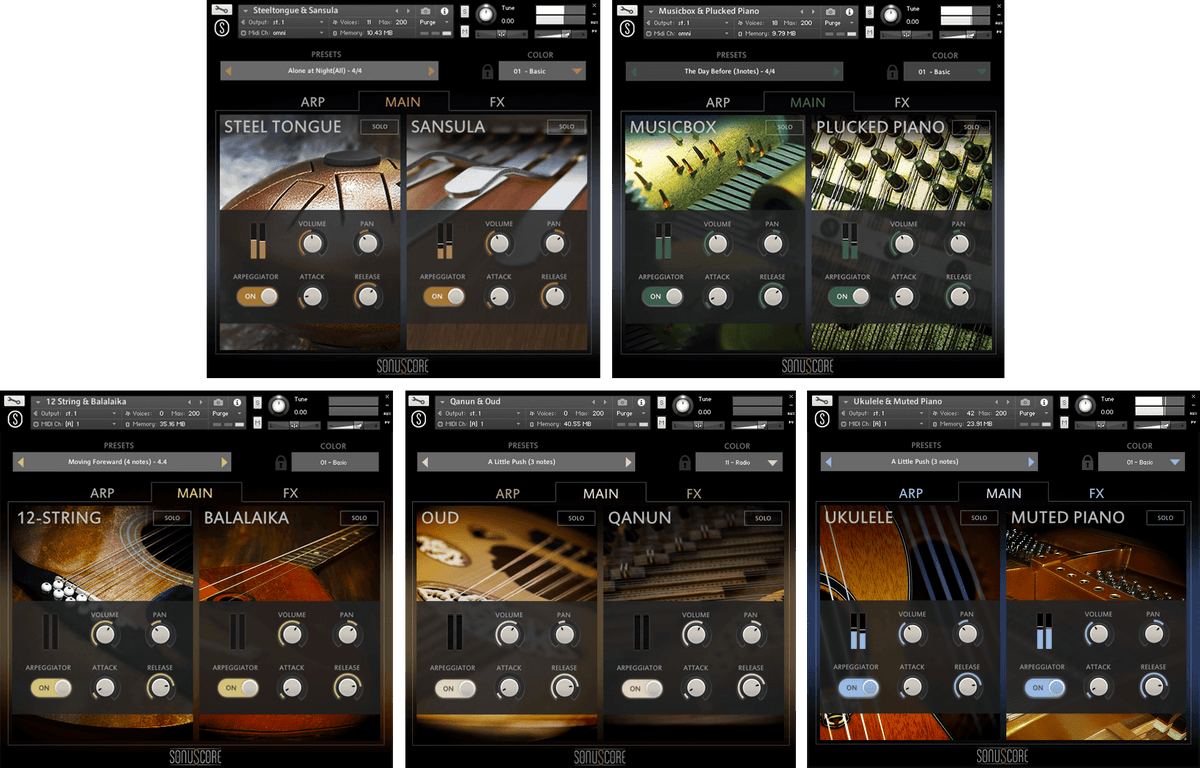The image size is (1200, 768).
Task: Open info icon for 12 String & Balalaika
Action: [235, 401]
